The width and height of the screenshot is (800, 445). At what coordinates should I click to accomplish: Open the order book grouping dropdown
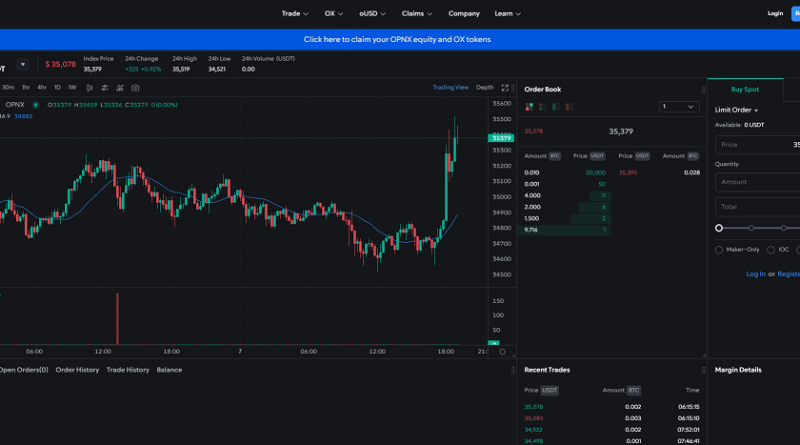(679, 107)
